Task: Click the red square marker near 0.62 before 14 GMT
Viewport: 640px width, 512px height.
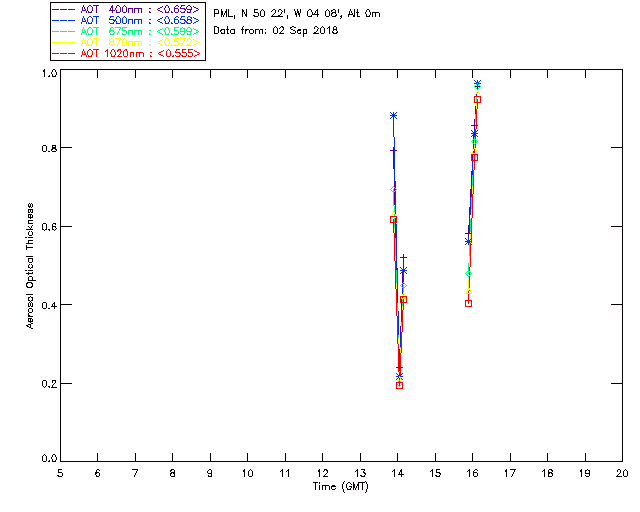Action: pyautogui.click(x=393, y=220)
